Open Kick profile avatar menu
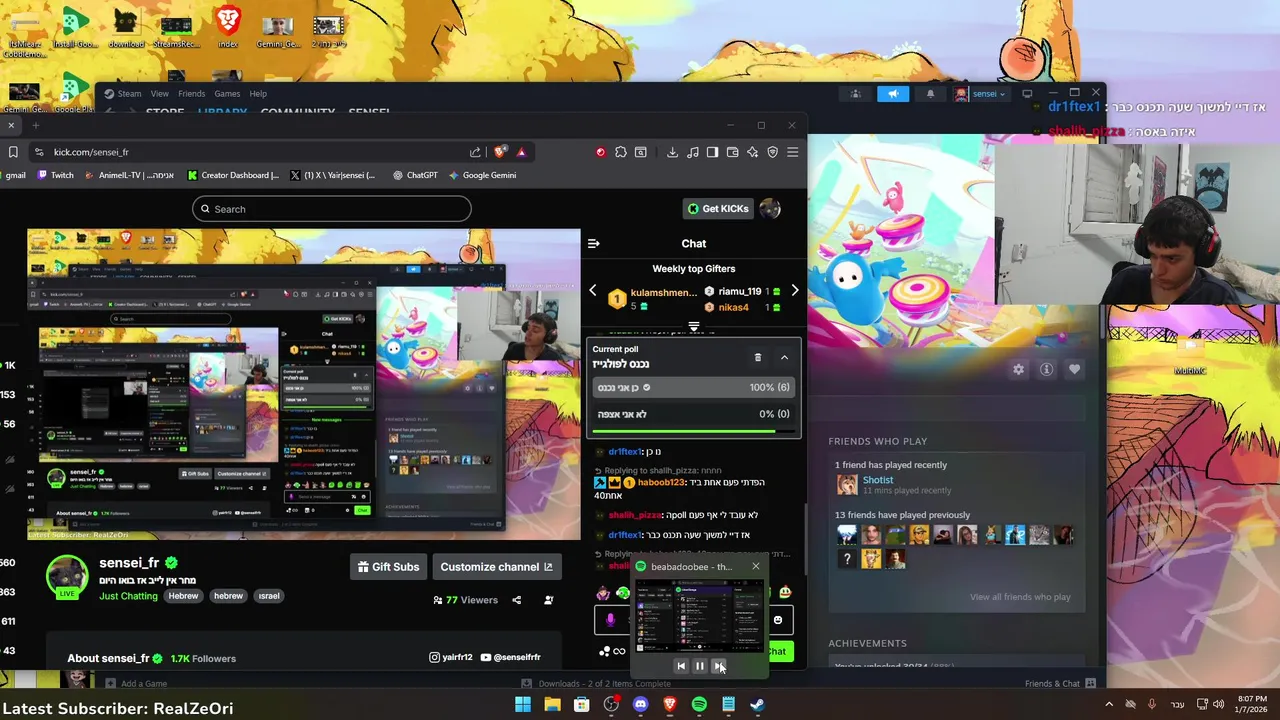Screen dimensions: 1280x720 (x=770, y=208)
